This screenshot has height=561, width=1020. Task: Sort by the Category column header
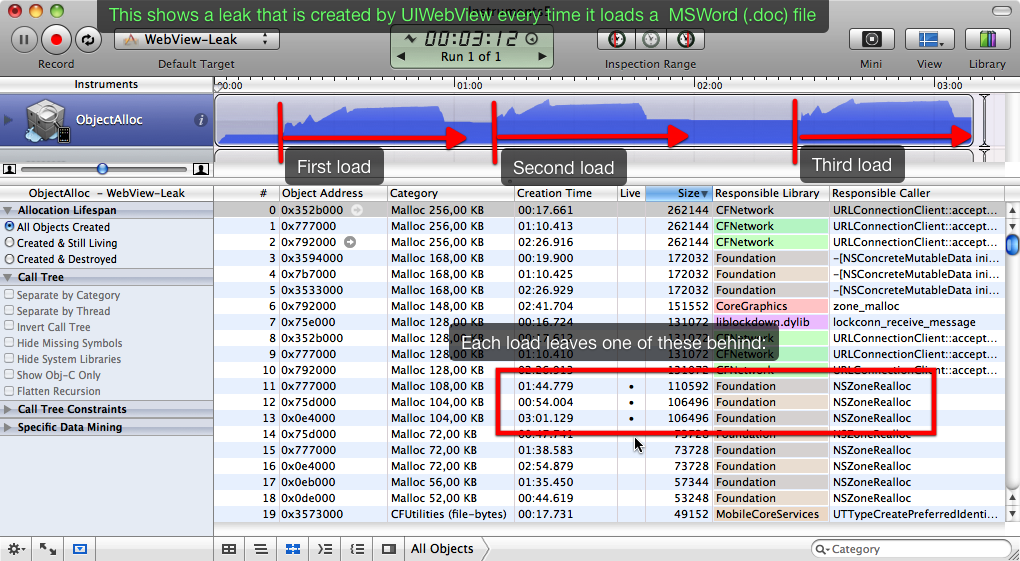click(450, 193)
